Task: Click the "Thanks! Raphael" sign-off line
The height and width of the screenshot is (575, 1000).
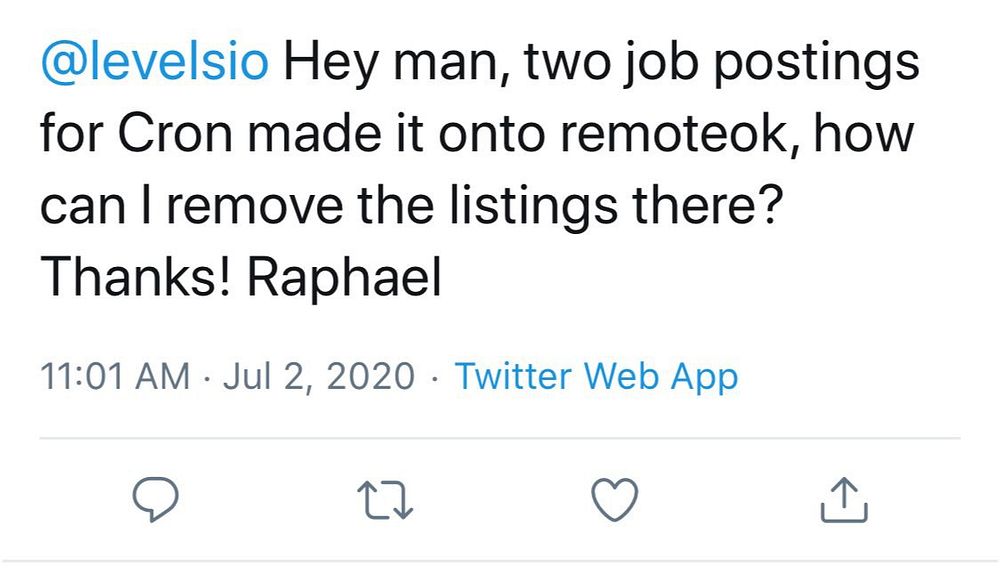Action: (x=241, y=277)
